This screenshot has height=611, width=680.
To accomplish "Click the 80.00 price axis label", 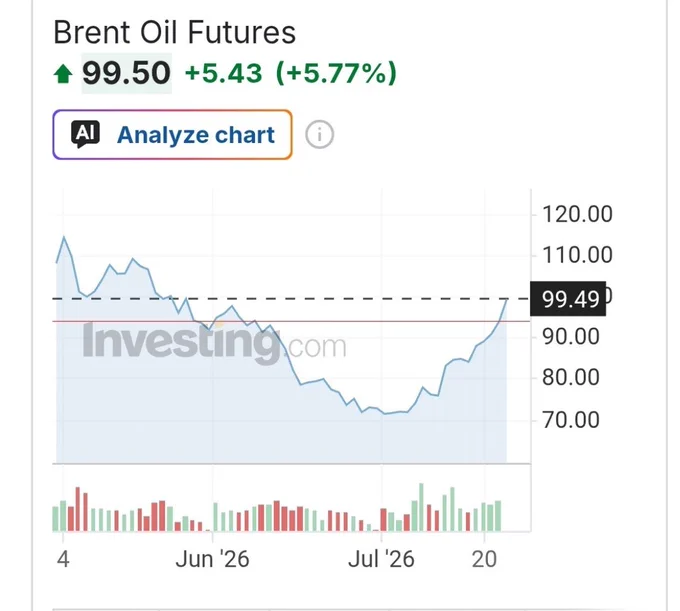I will [x=571, y=377].
